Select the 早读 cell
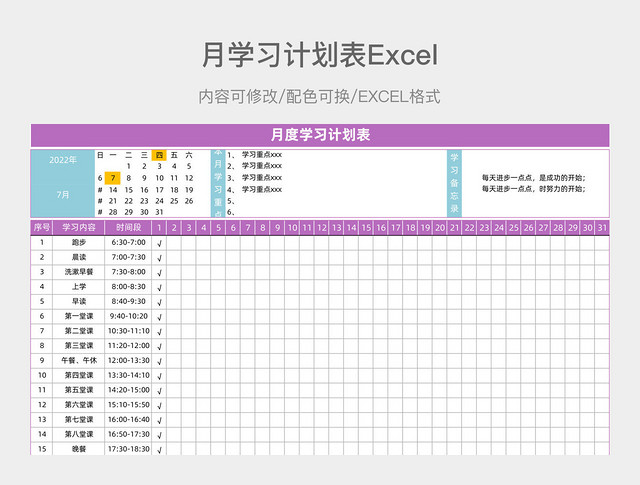Screen dimensions: 640x485 coord(79,301)
